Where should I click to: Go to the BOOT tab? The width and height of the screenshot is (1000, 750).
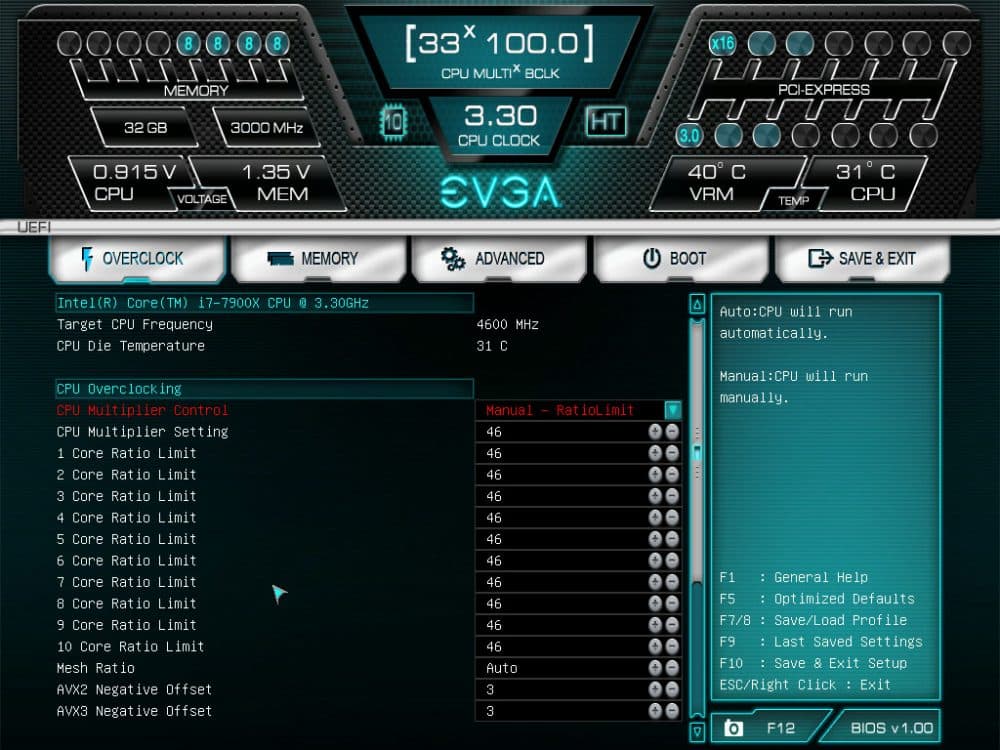pyautogui.click(x=680, y=259)
